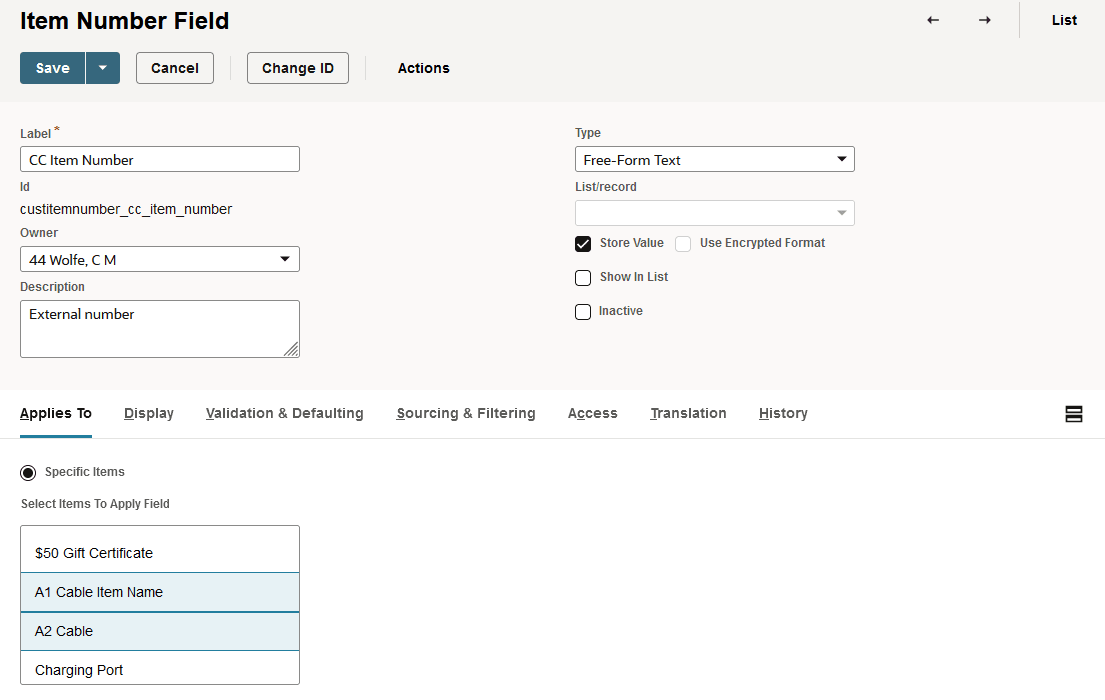The height and width of the screenshot is (700, 1105).
Task: Select the Specific Items radio button
Action: (28, 471)
